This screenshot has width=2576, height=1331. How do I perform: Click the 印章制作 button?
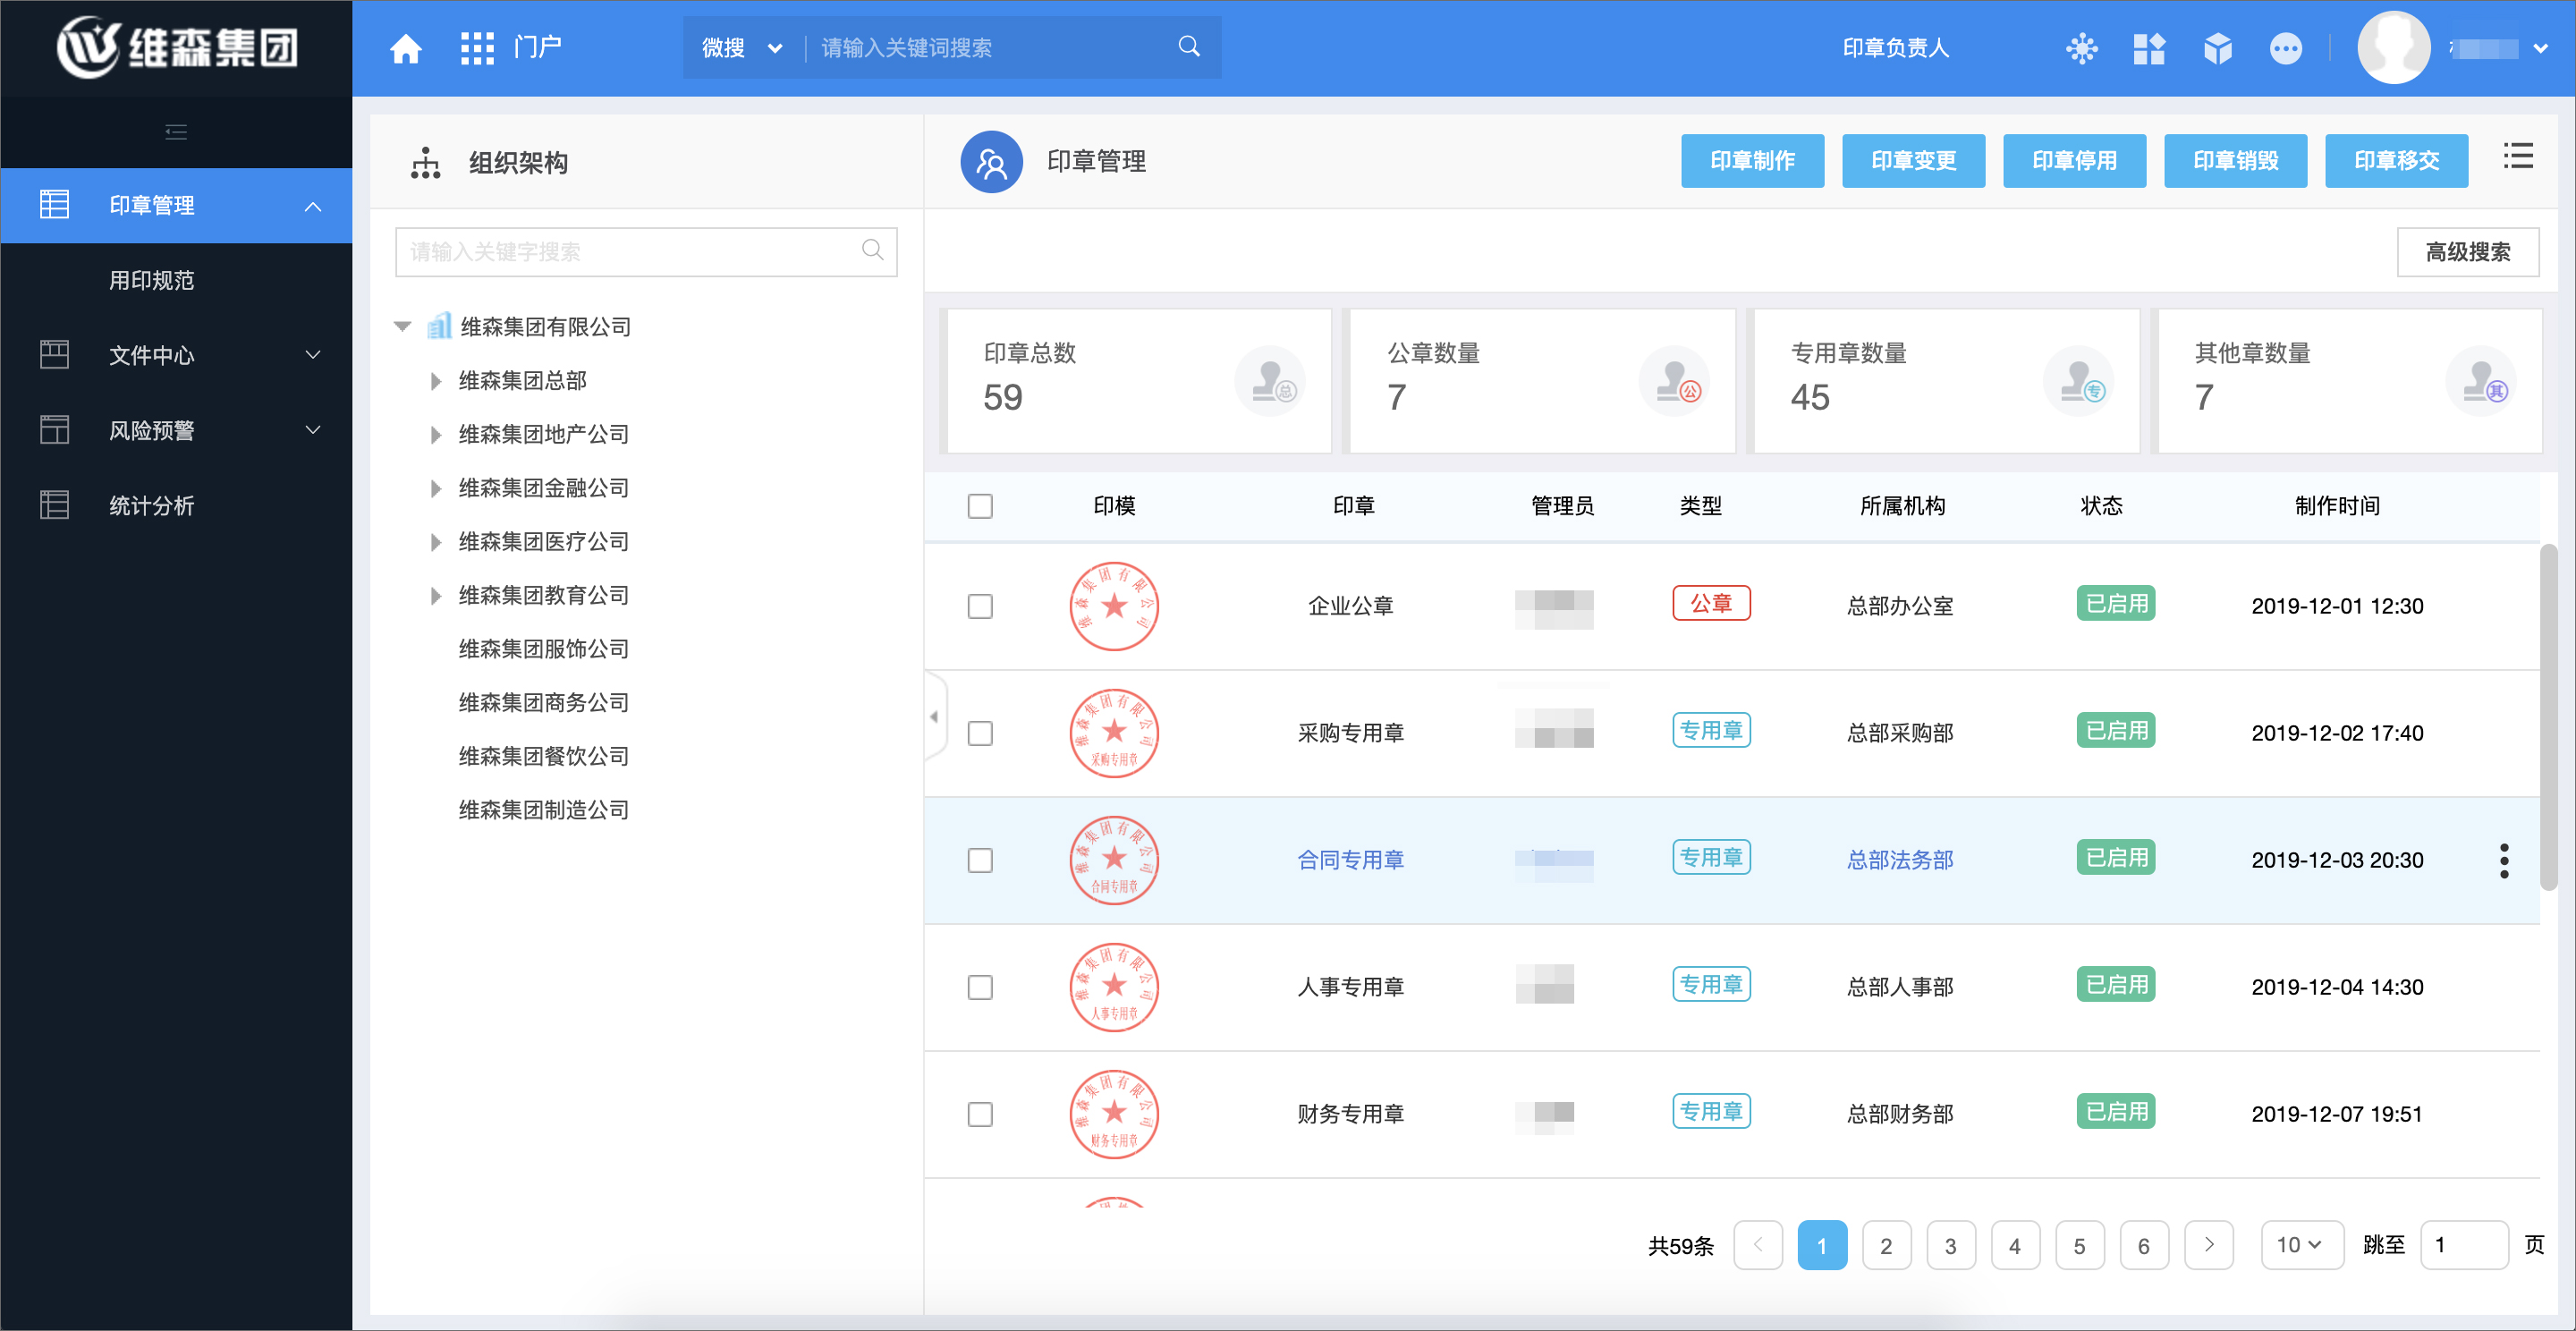[1751, 161]
